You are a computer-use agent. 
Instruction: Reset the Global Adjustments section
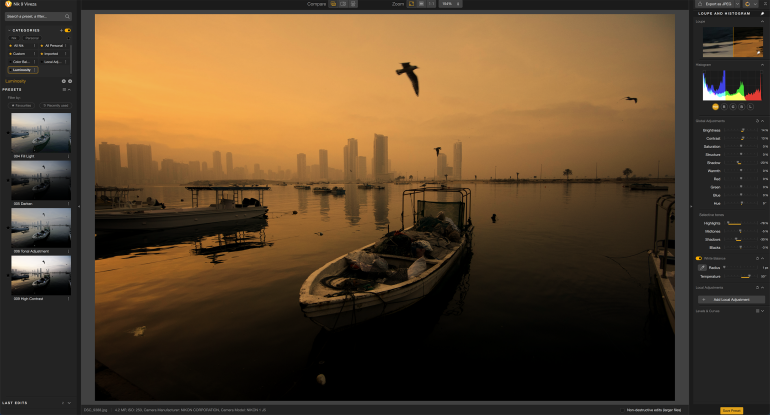coord(757,121)
